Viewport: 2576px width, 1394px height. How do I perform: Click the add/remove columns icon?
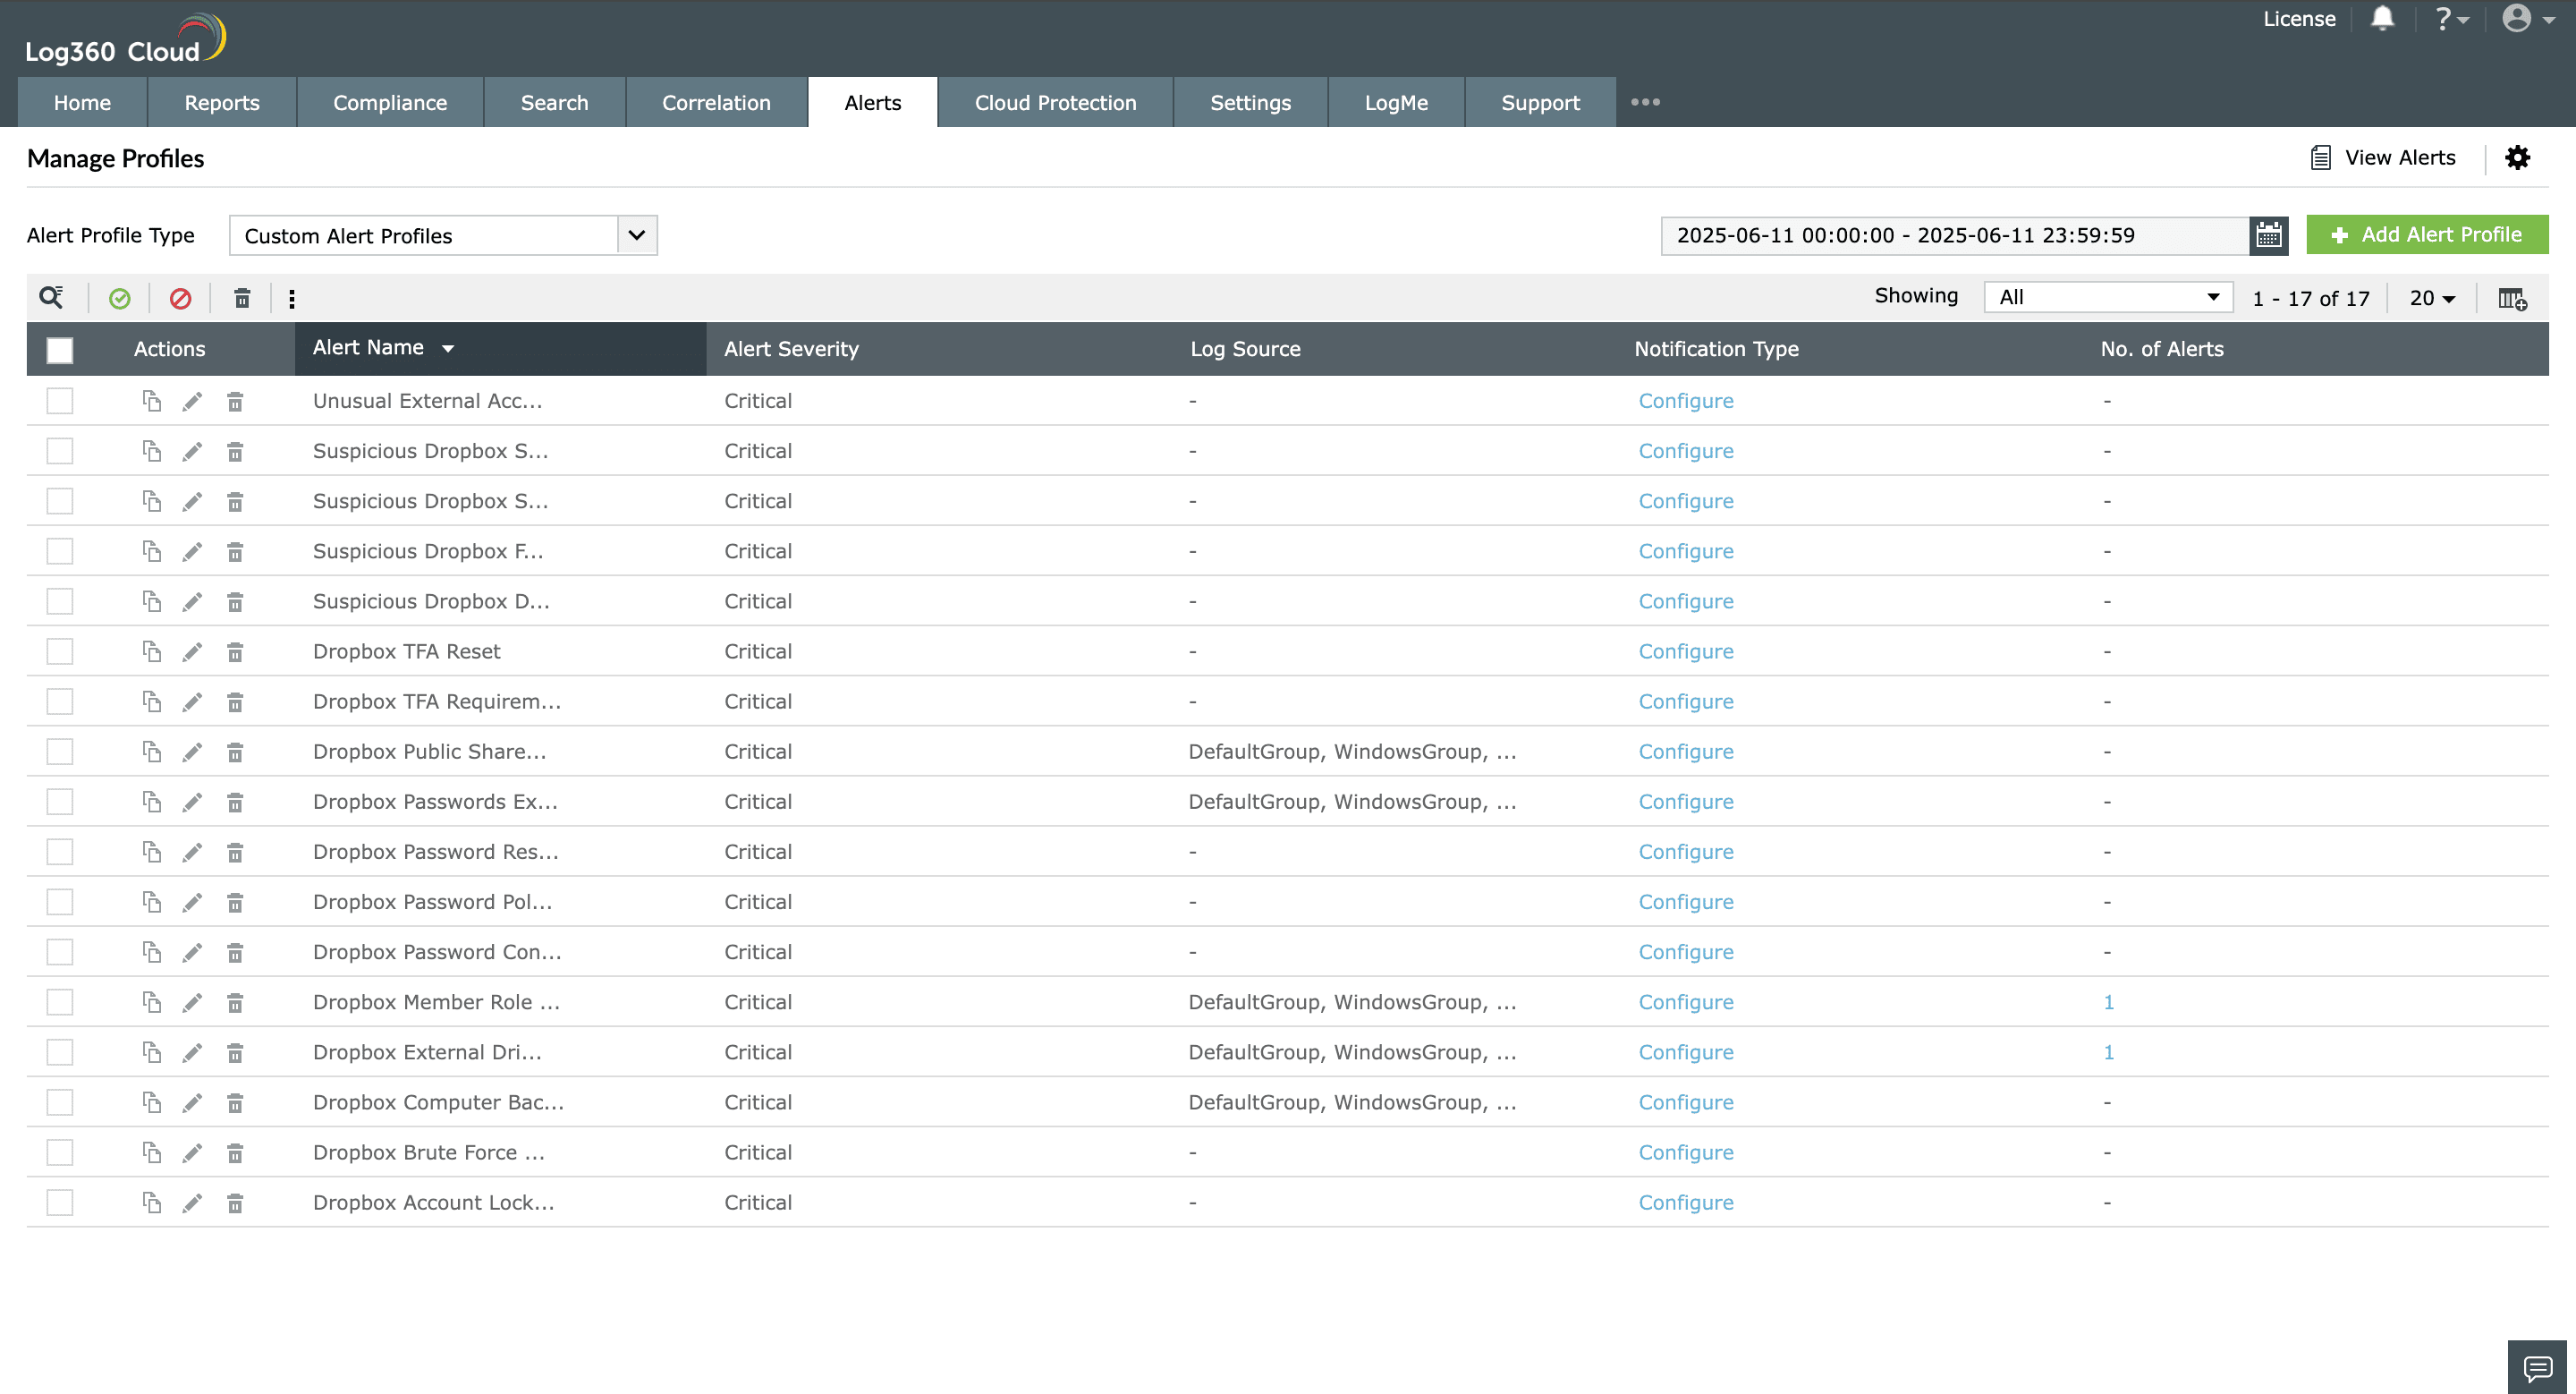[2512, 298]
